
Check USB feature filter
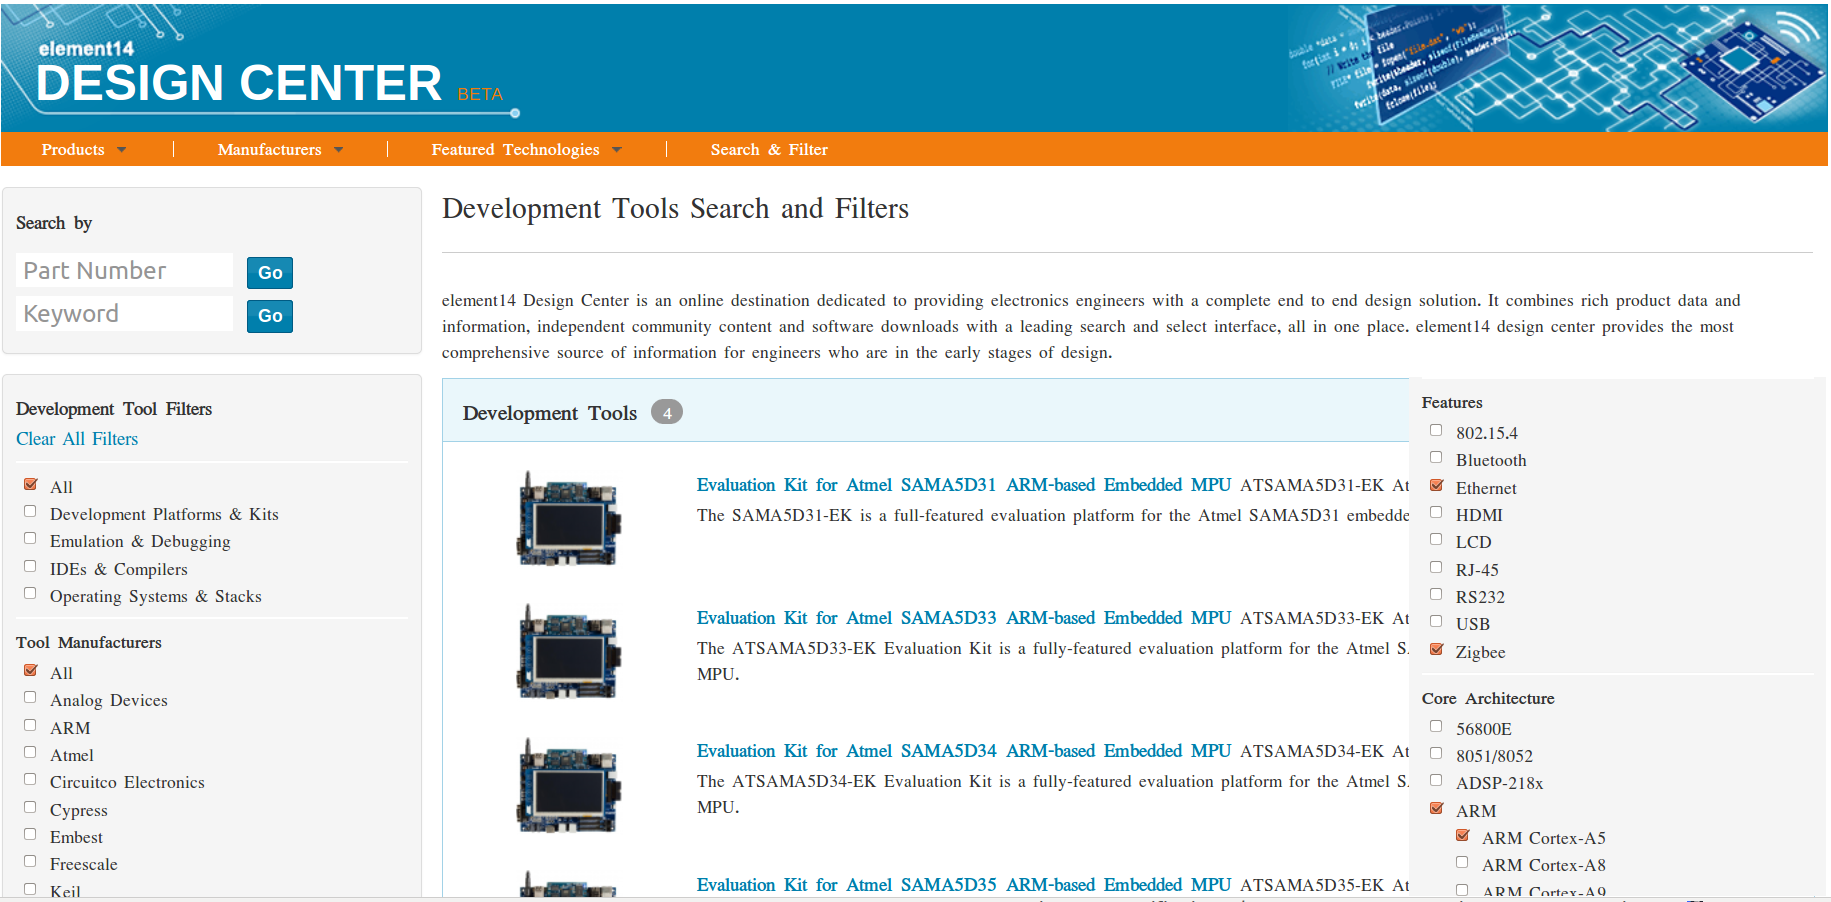tap(1437, 622)
